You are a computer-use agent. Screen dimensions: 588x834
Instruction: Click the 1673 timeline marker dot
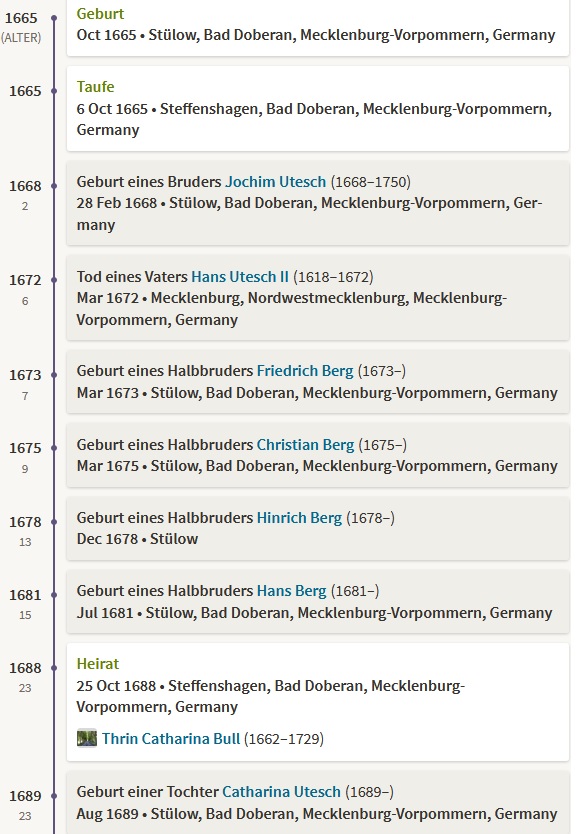[x=54, y=375]
